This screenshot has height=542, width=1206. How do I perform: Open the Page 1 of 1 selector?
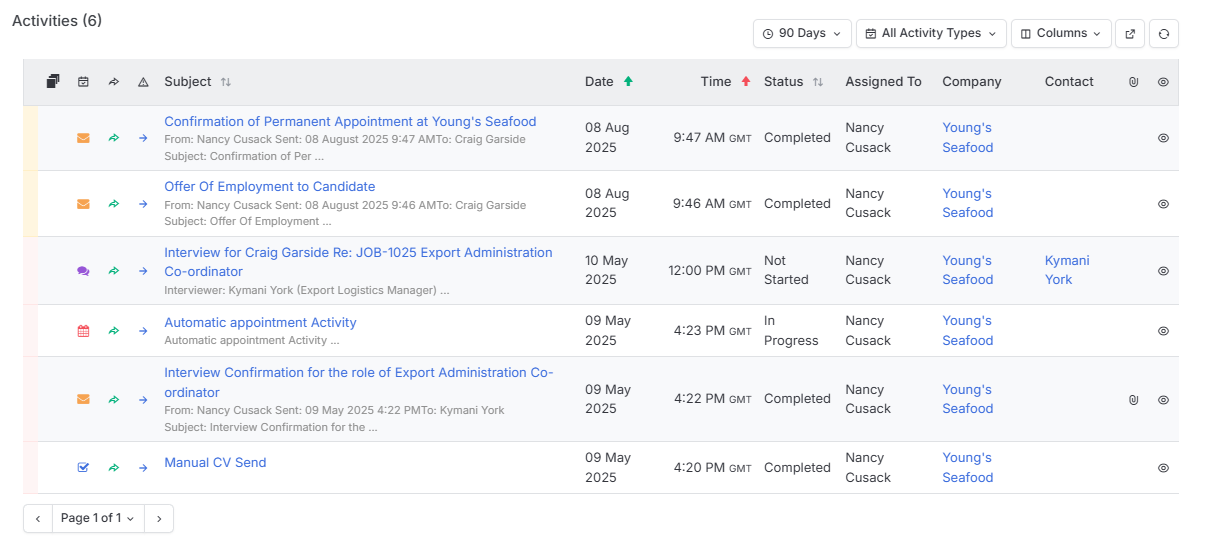click(98, 518)
